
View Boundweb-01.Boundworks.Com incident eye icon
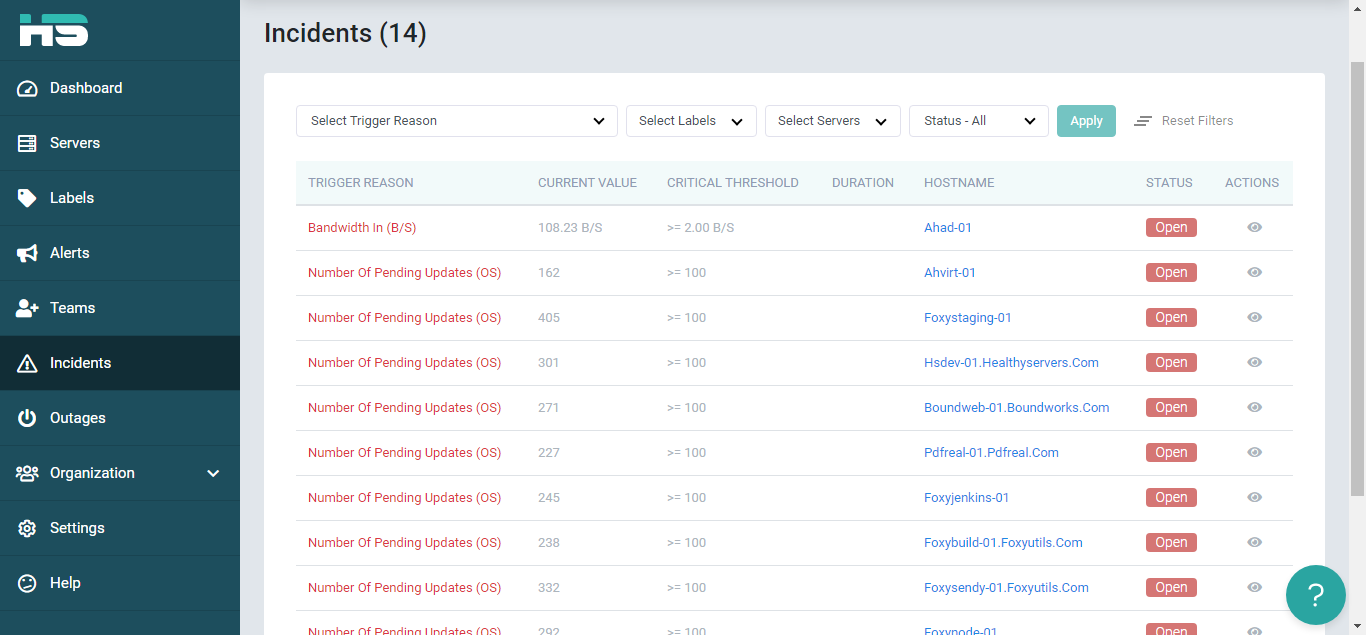pos(1254,408)
